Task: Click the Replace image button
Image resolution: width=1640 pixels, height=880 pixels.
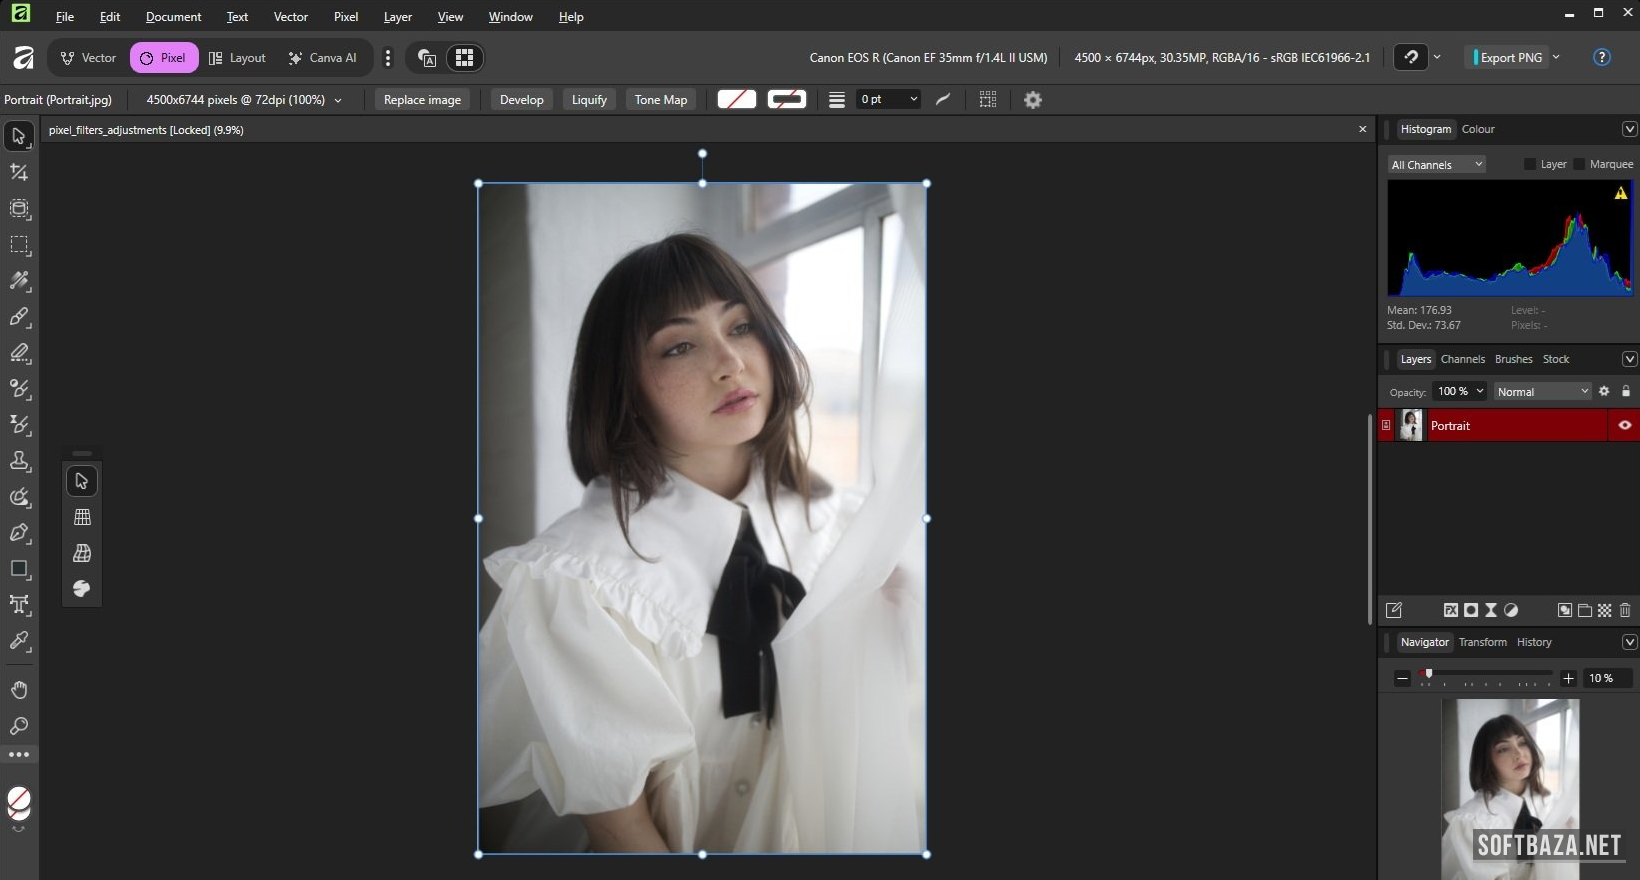Action: pos(422,100)
